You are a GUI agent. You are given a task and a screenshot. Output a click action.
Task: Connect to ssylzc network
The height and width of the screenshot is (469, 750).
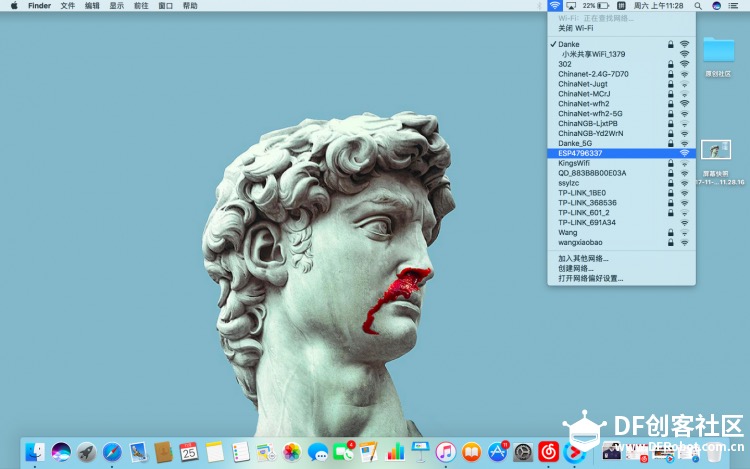(621, 183)
